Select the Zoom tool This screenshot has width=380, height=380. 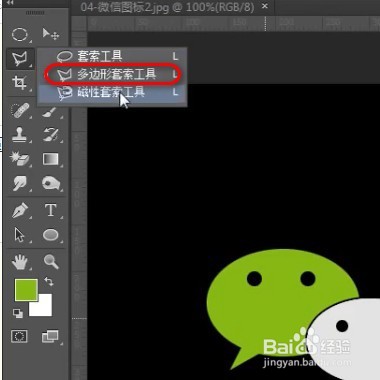(x=51, y=262)
